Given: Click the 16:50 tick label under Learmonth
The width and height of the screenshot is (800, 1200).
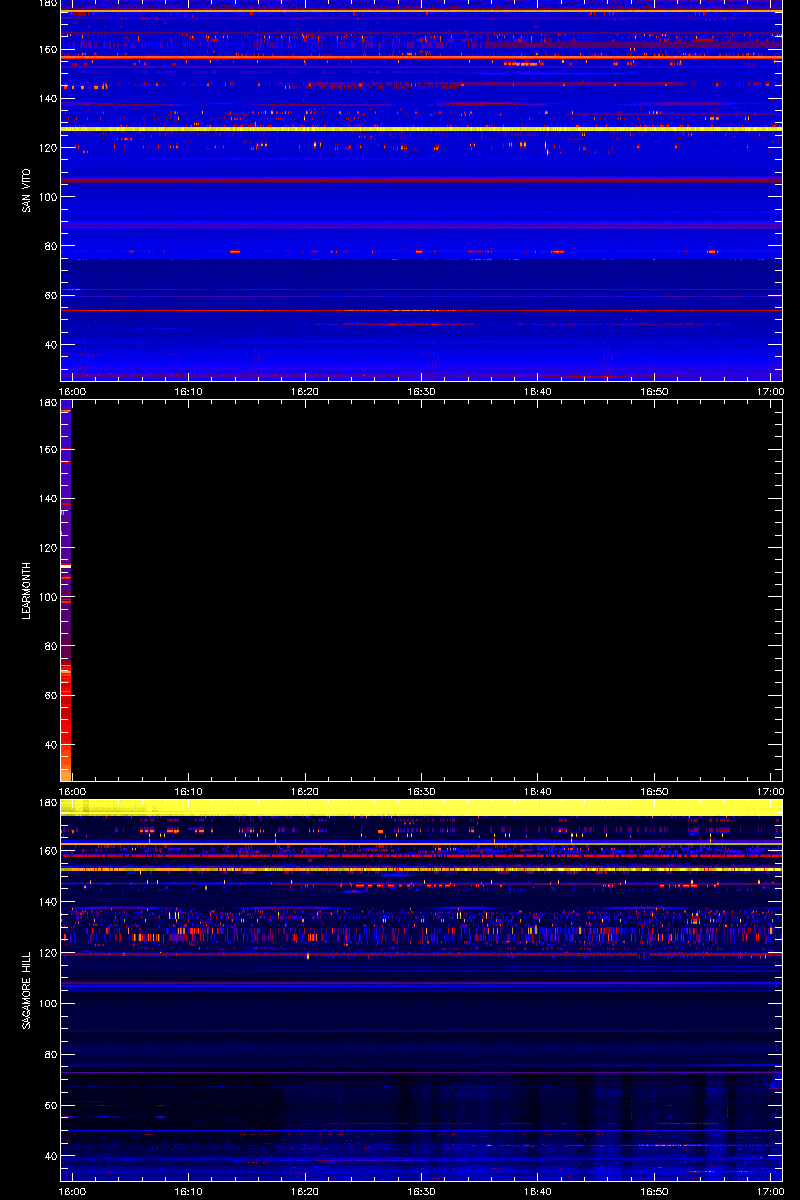Looking at the screenshot, I should (x=654, y=791).
